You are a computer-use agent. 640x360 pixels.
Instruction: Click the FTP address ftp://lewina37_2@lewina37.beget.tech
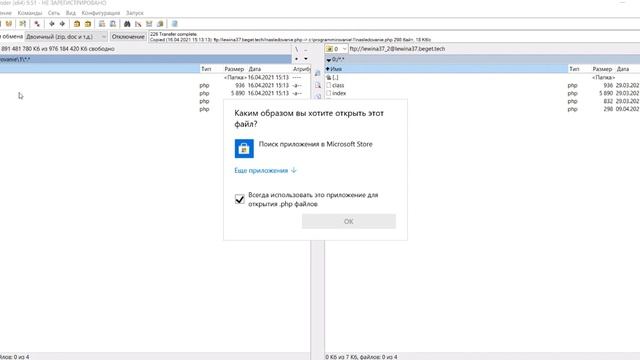pyautogui.click(x=397, y=49)
